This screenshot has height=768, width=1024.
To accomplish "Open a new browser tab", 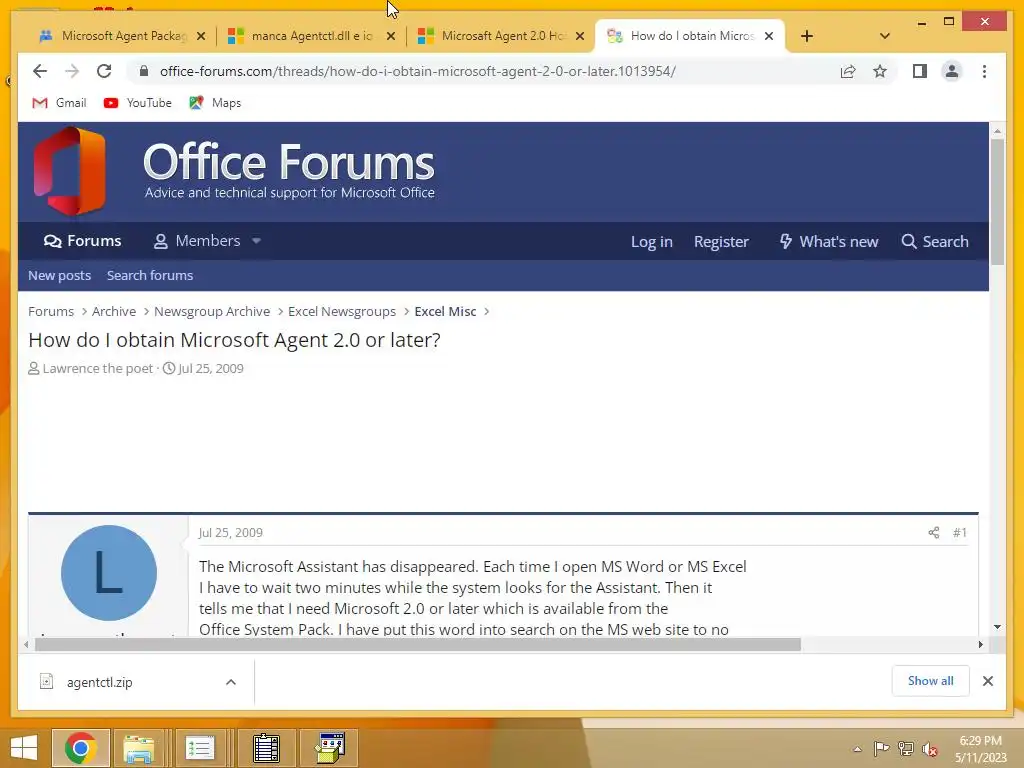I will point(807,36).
